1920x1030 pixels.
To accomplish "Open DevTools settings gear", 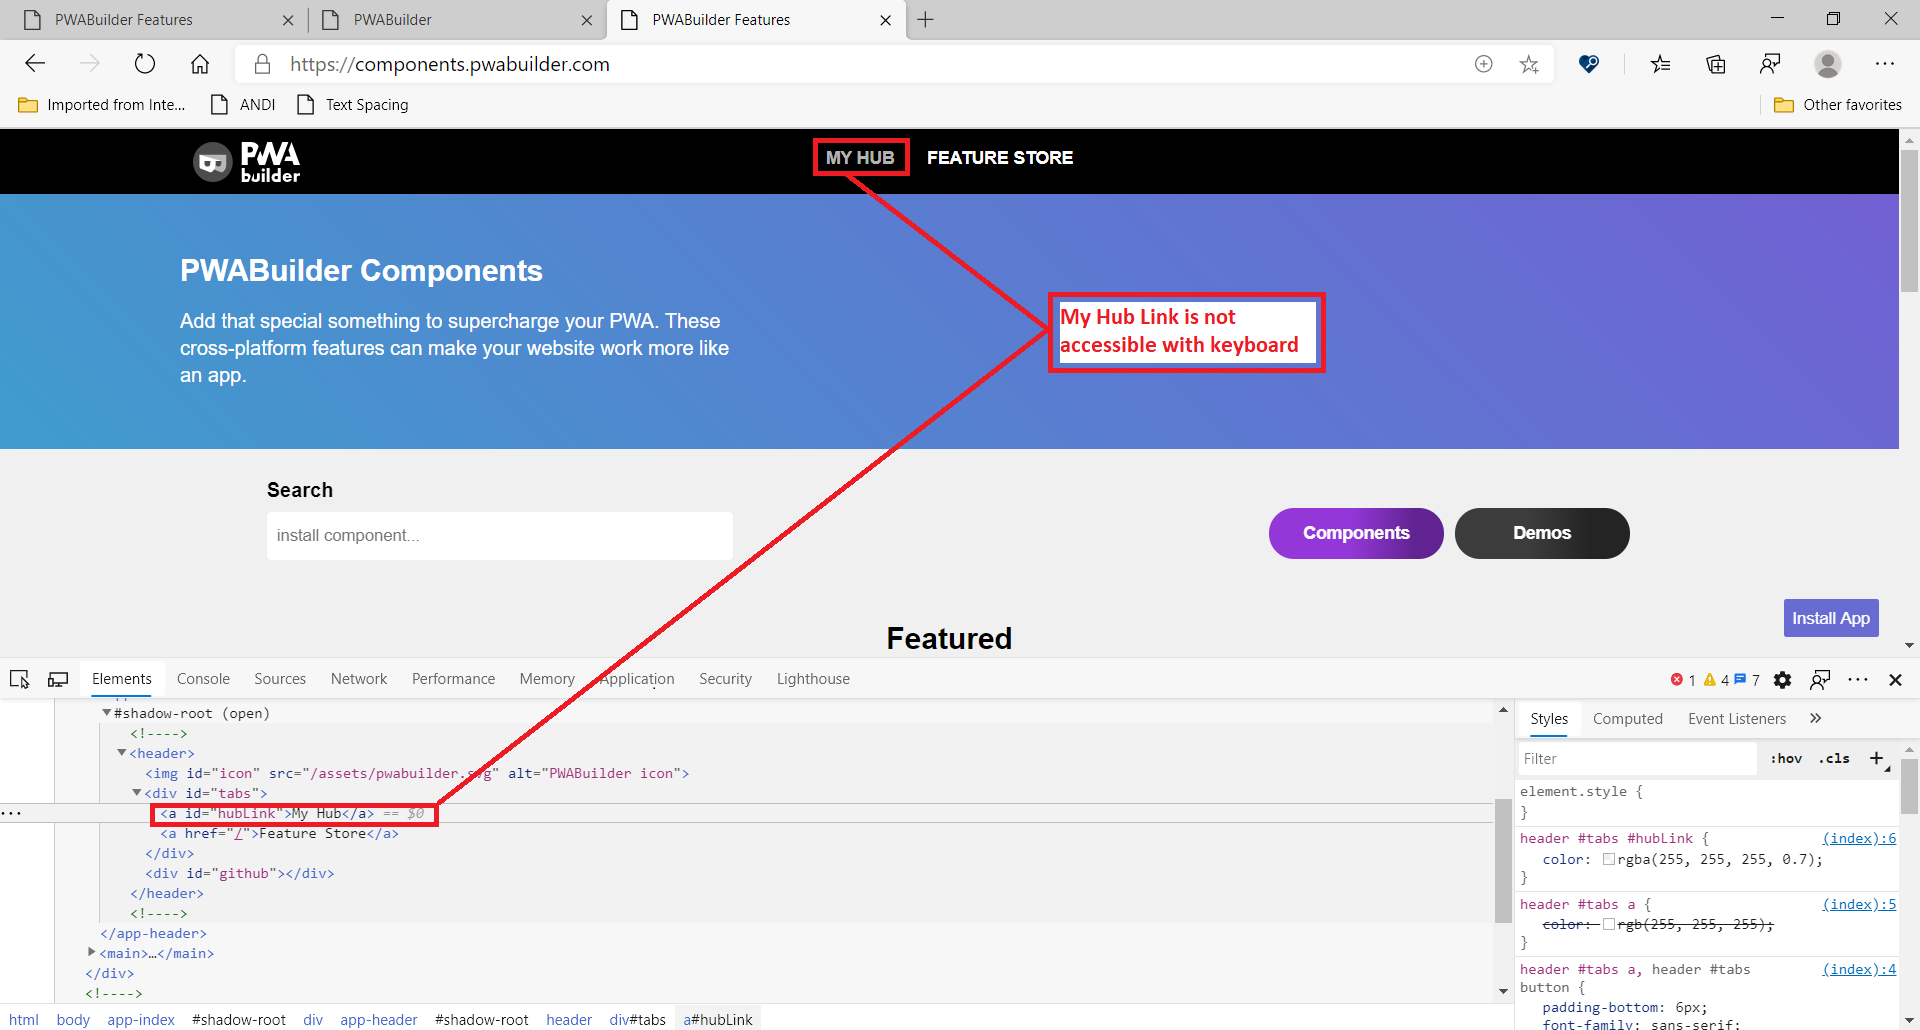I will [x=1783, y=680].
